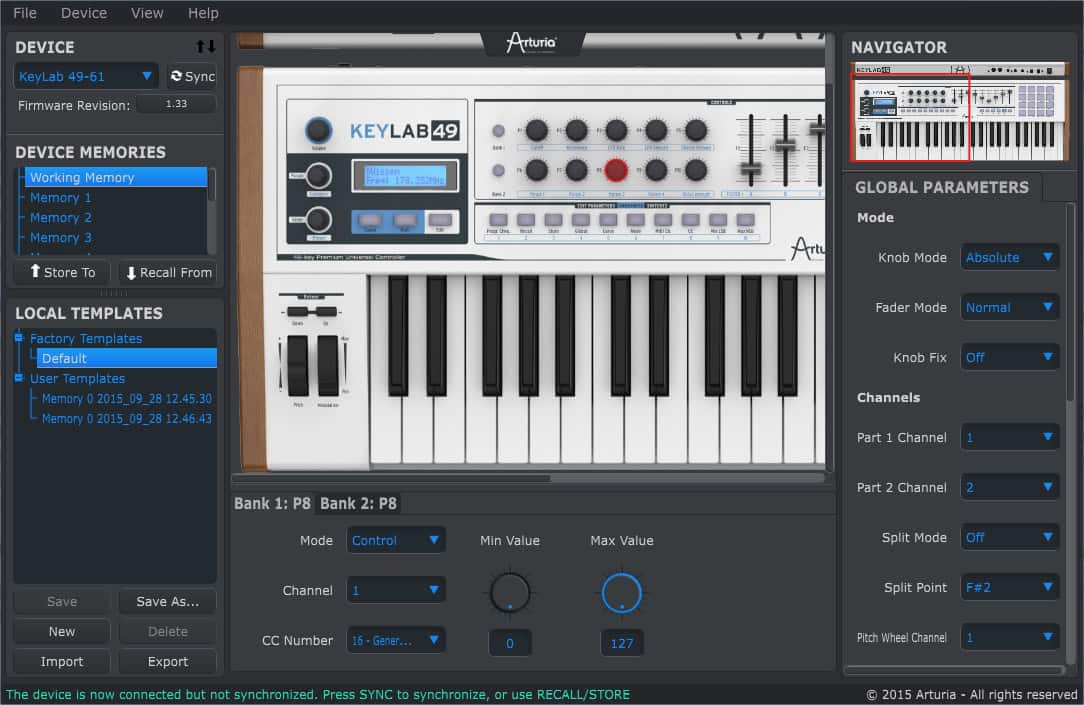
Task: Click the Sync button
Action: tap(192, 76)
